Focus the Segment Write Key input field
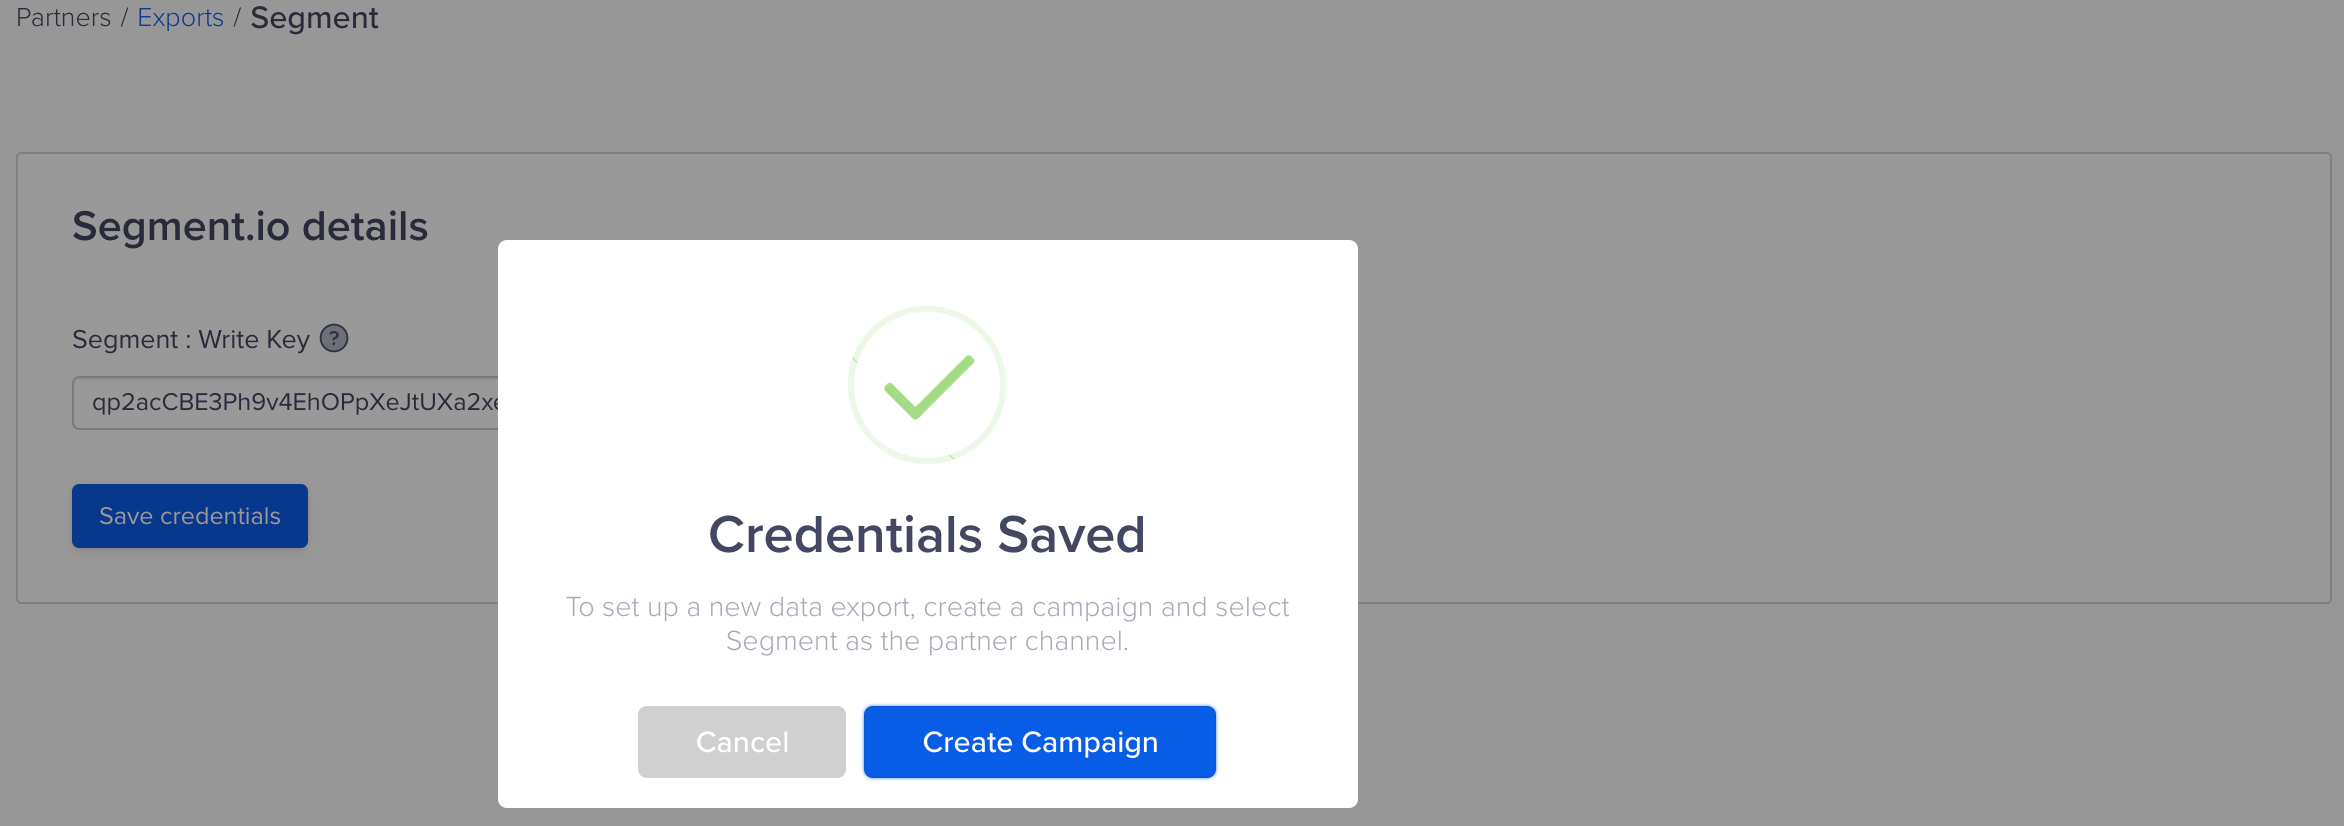Viewport: 2344px width, 826px height. coord(286,403)
